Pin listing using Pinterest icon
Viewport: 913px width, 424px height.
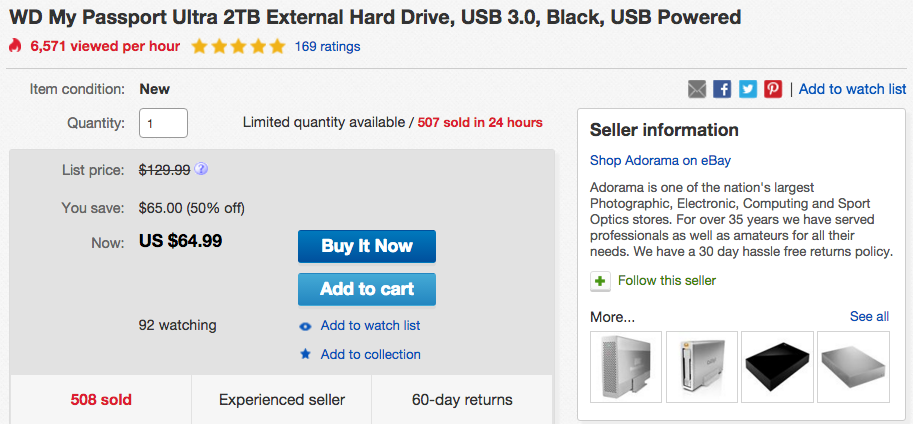pyautogui.click(x=772, y=89)
